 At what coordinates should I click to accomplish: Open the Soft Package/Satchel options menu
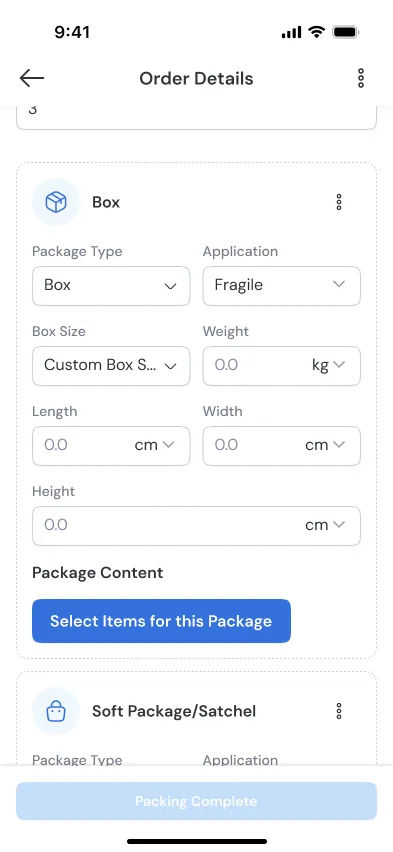[339, 711]
